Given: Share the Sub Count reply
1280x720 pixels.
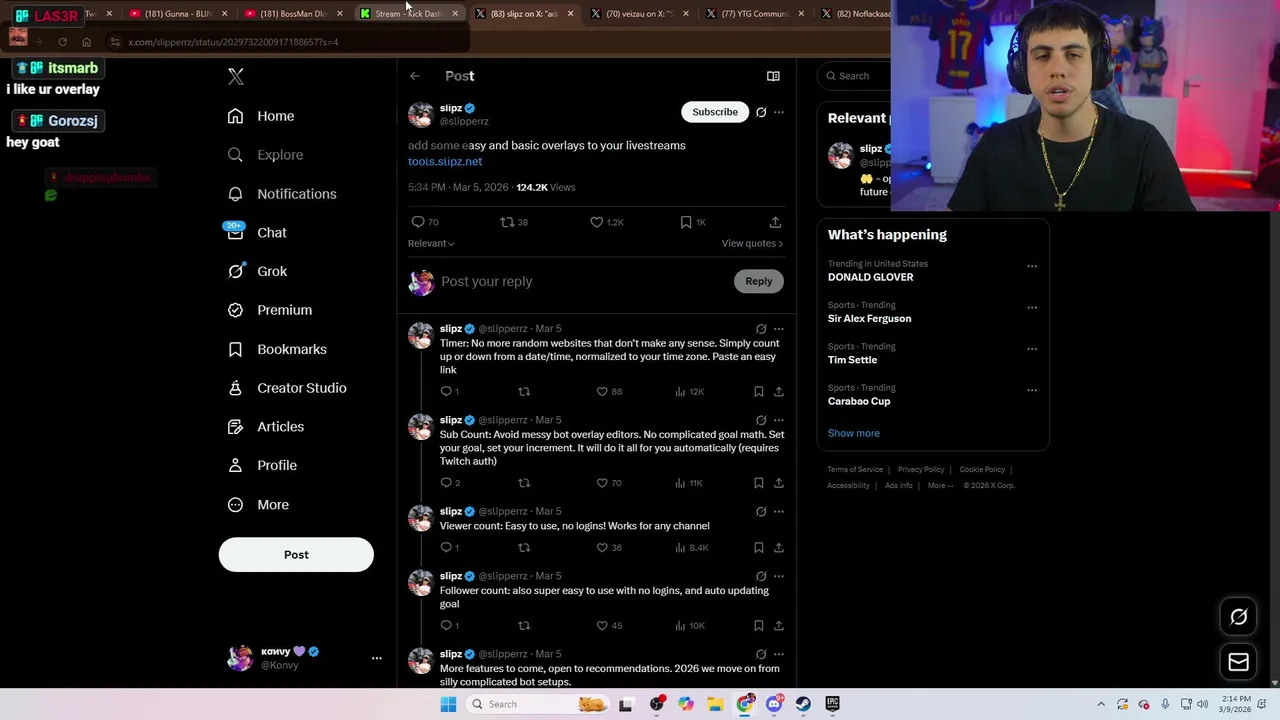Looking at the screenshot, I should pos(778,483).
